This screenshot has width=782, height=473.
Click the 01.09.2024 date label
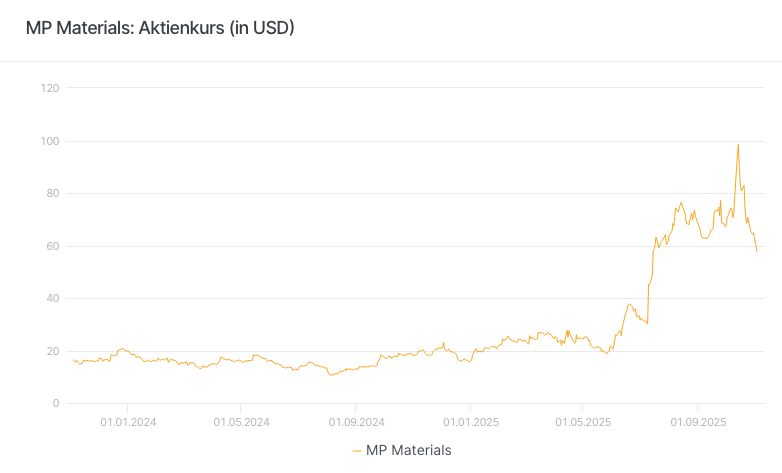(356, 423)
